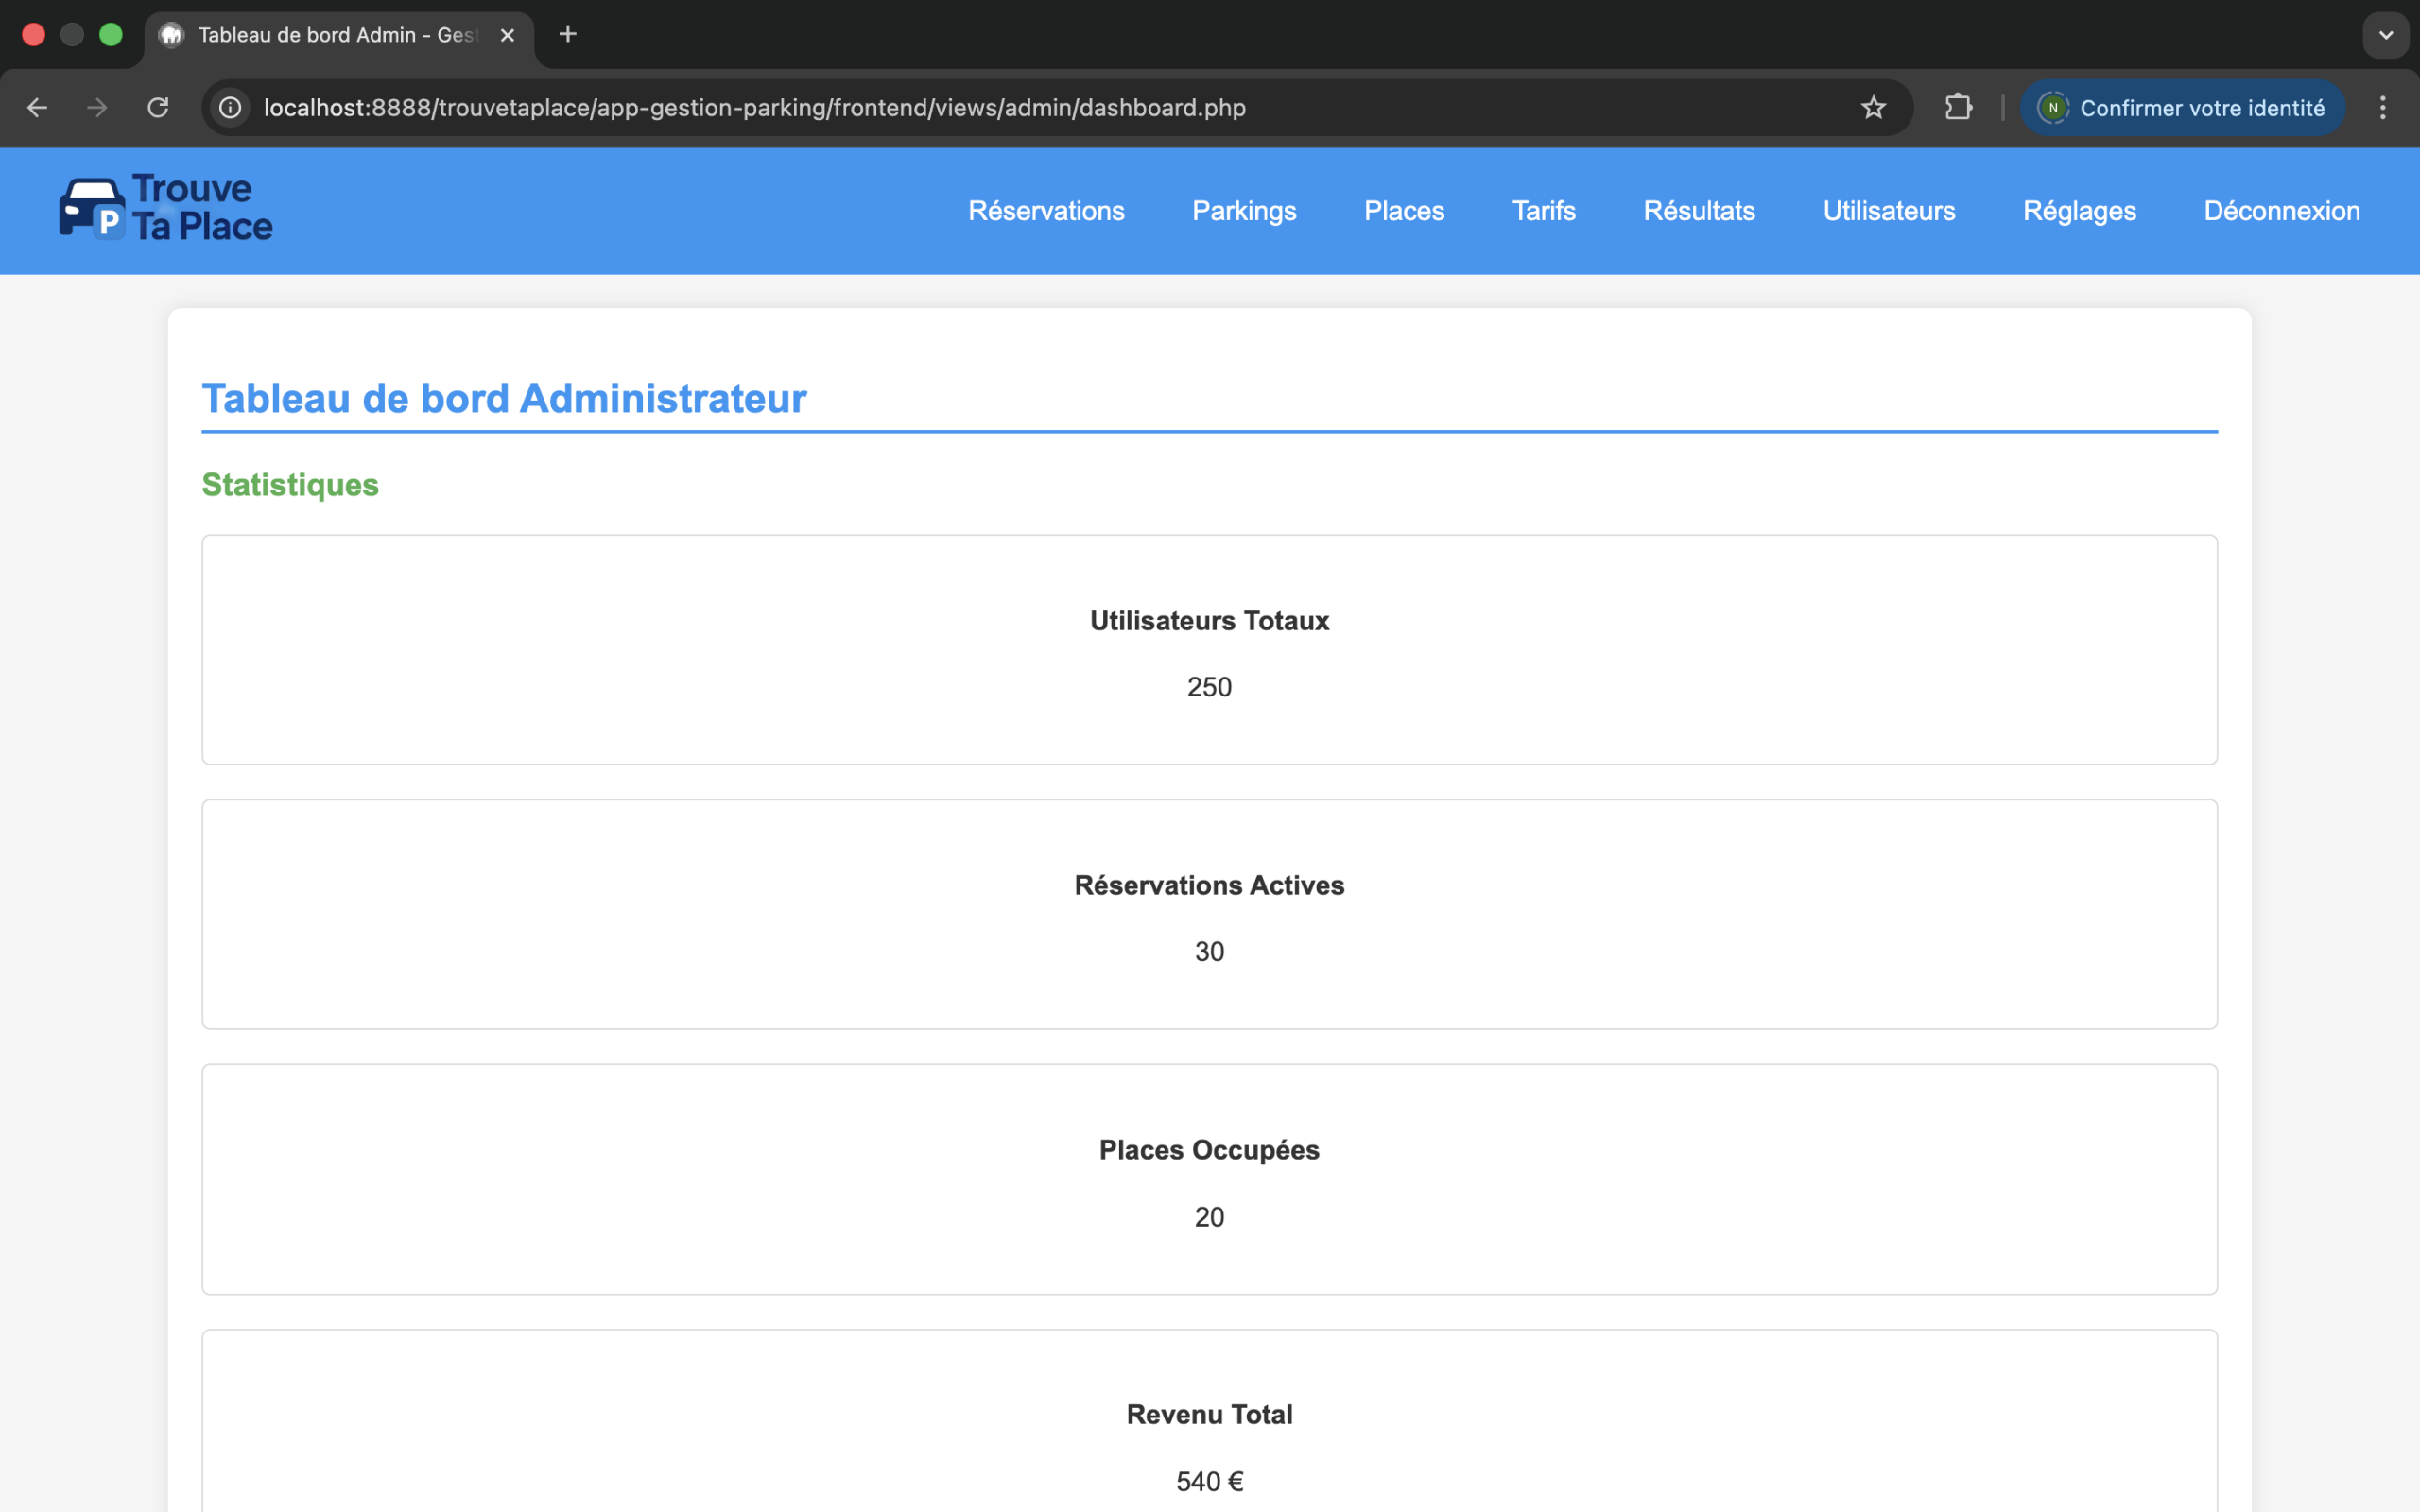
Task: Click Confirmer votre identité profile button
Action: (2182, 108)
